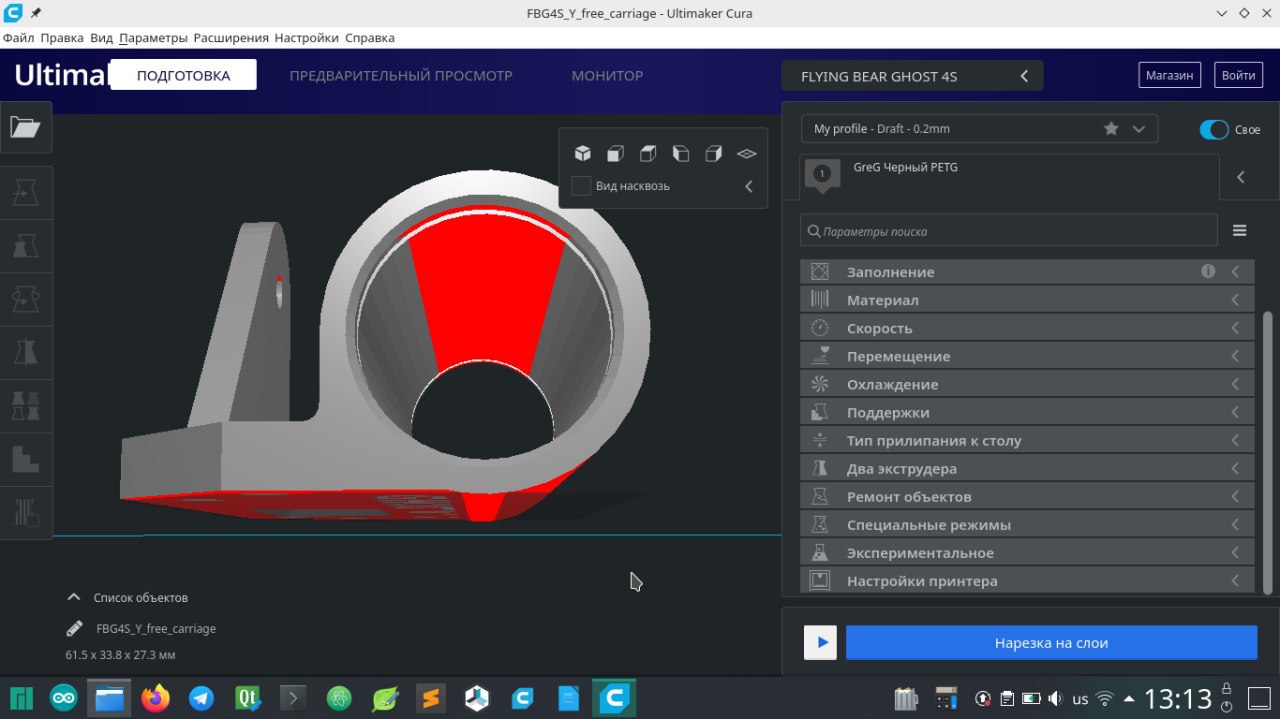This screenshot has width=1280, height=719.
Task: Switch to ПРЕДВАРИТЕЛЬНЫЙ ПРОСМОТР stage tab
Action: point(401,75)
